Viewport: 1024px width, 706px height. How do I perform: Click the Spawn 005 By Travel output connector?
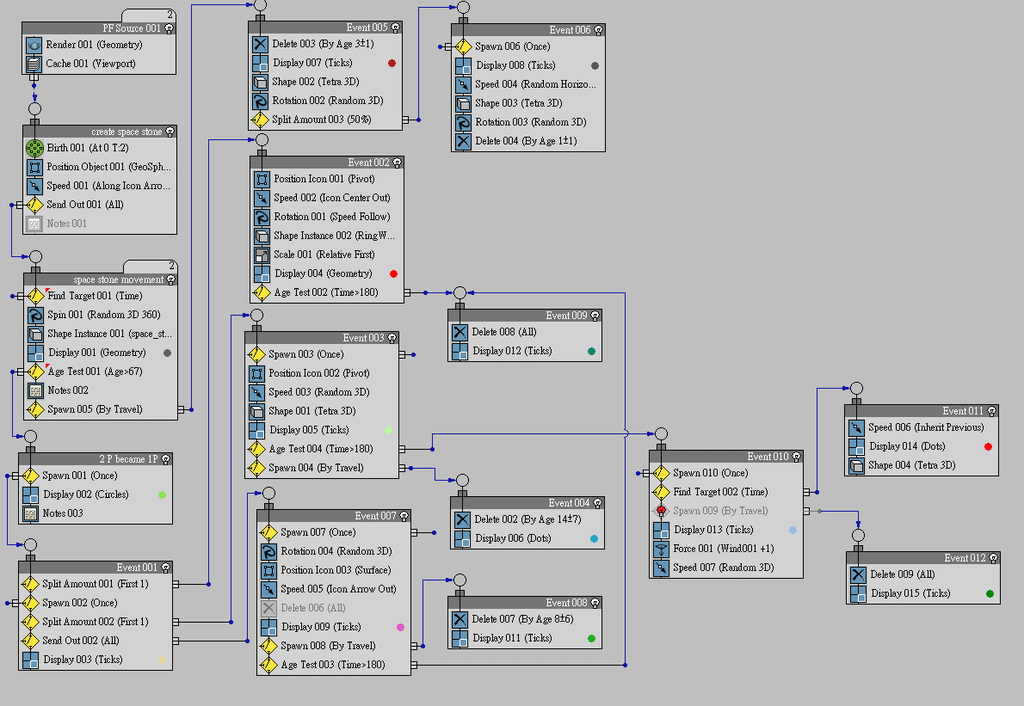pyautogui.click(x=181, y=410)
